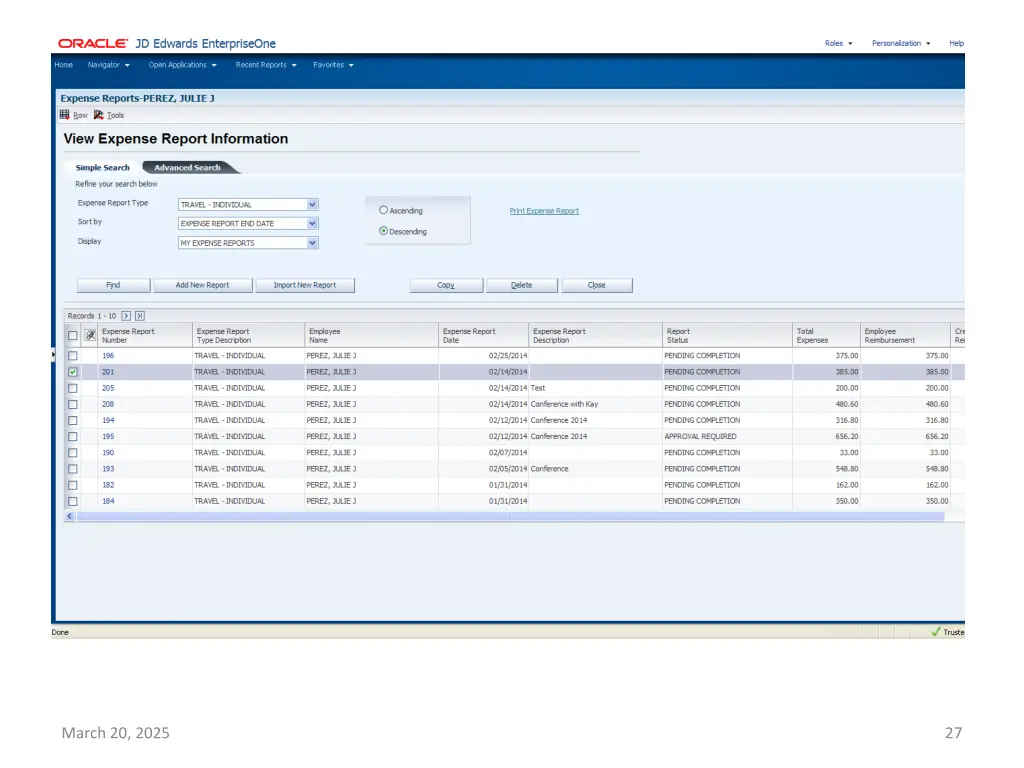Screen dimensions: 1024x768
Task: Expand the Recent Reports menu
Action: [x=266, y=65]
